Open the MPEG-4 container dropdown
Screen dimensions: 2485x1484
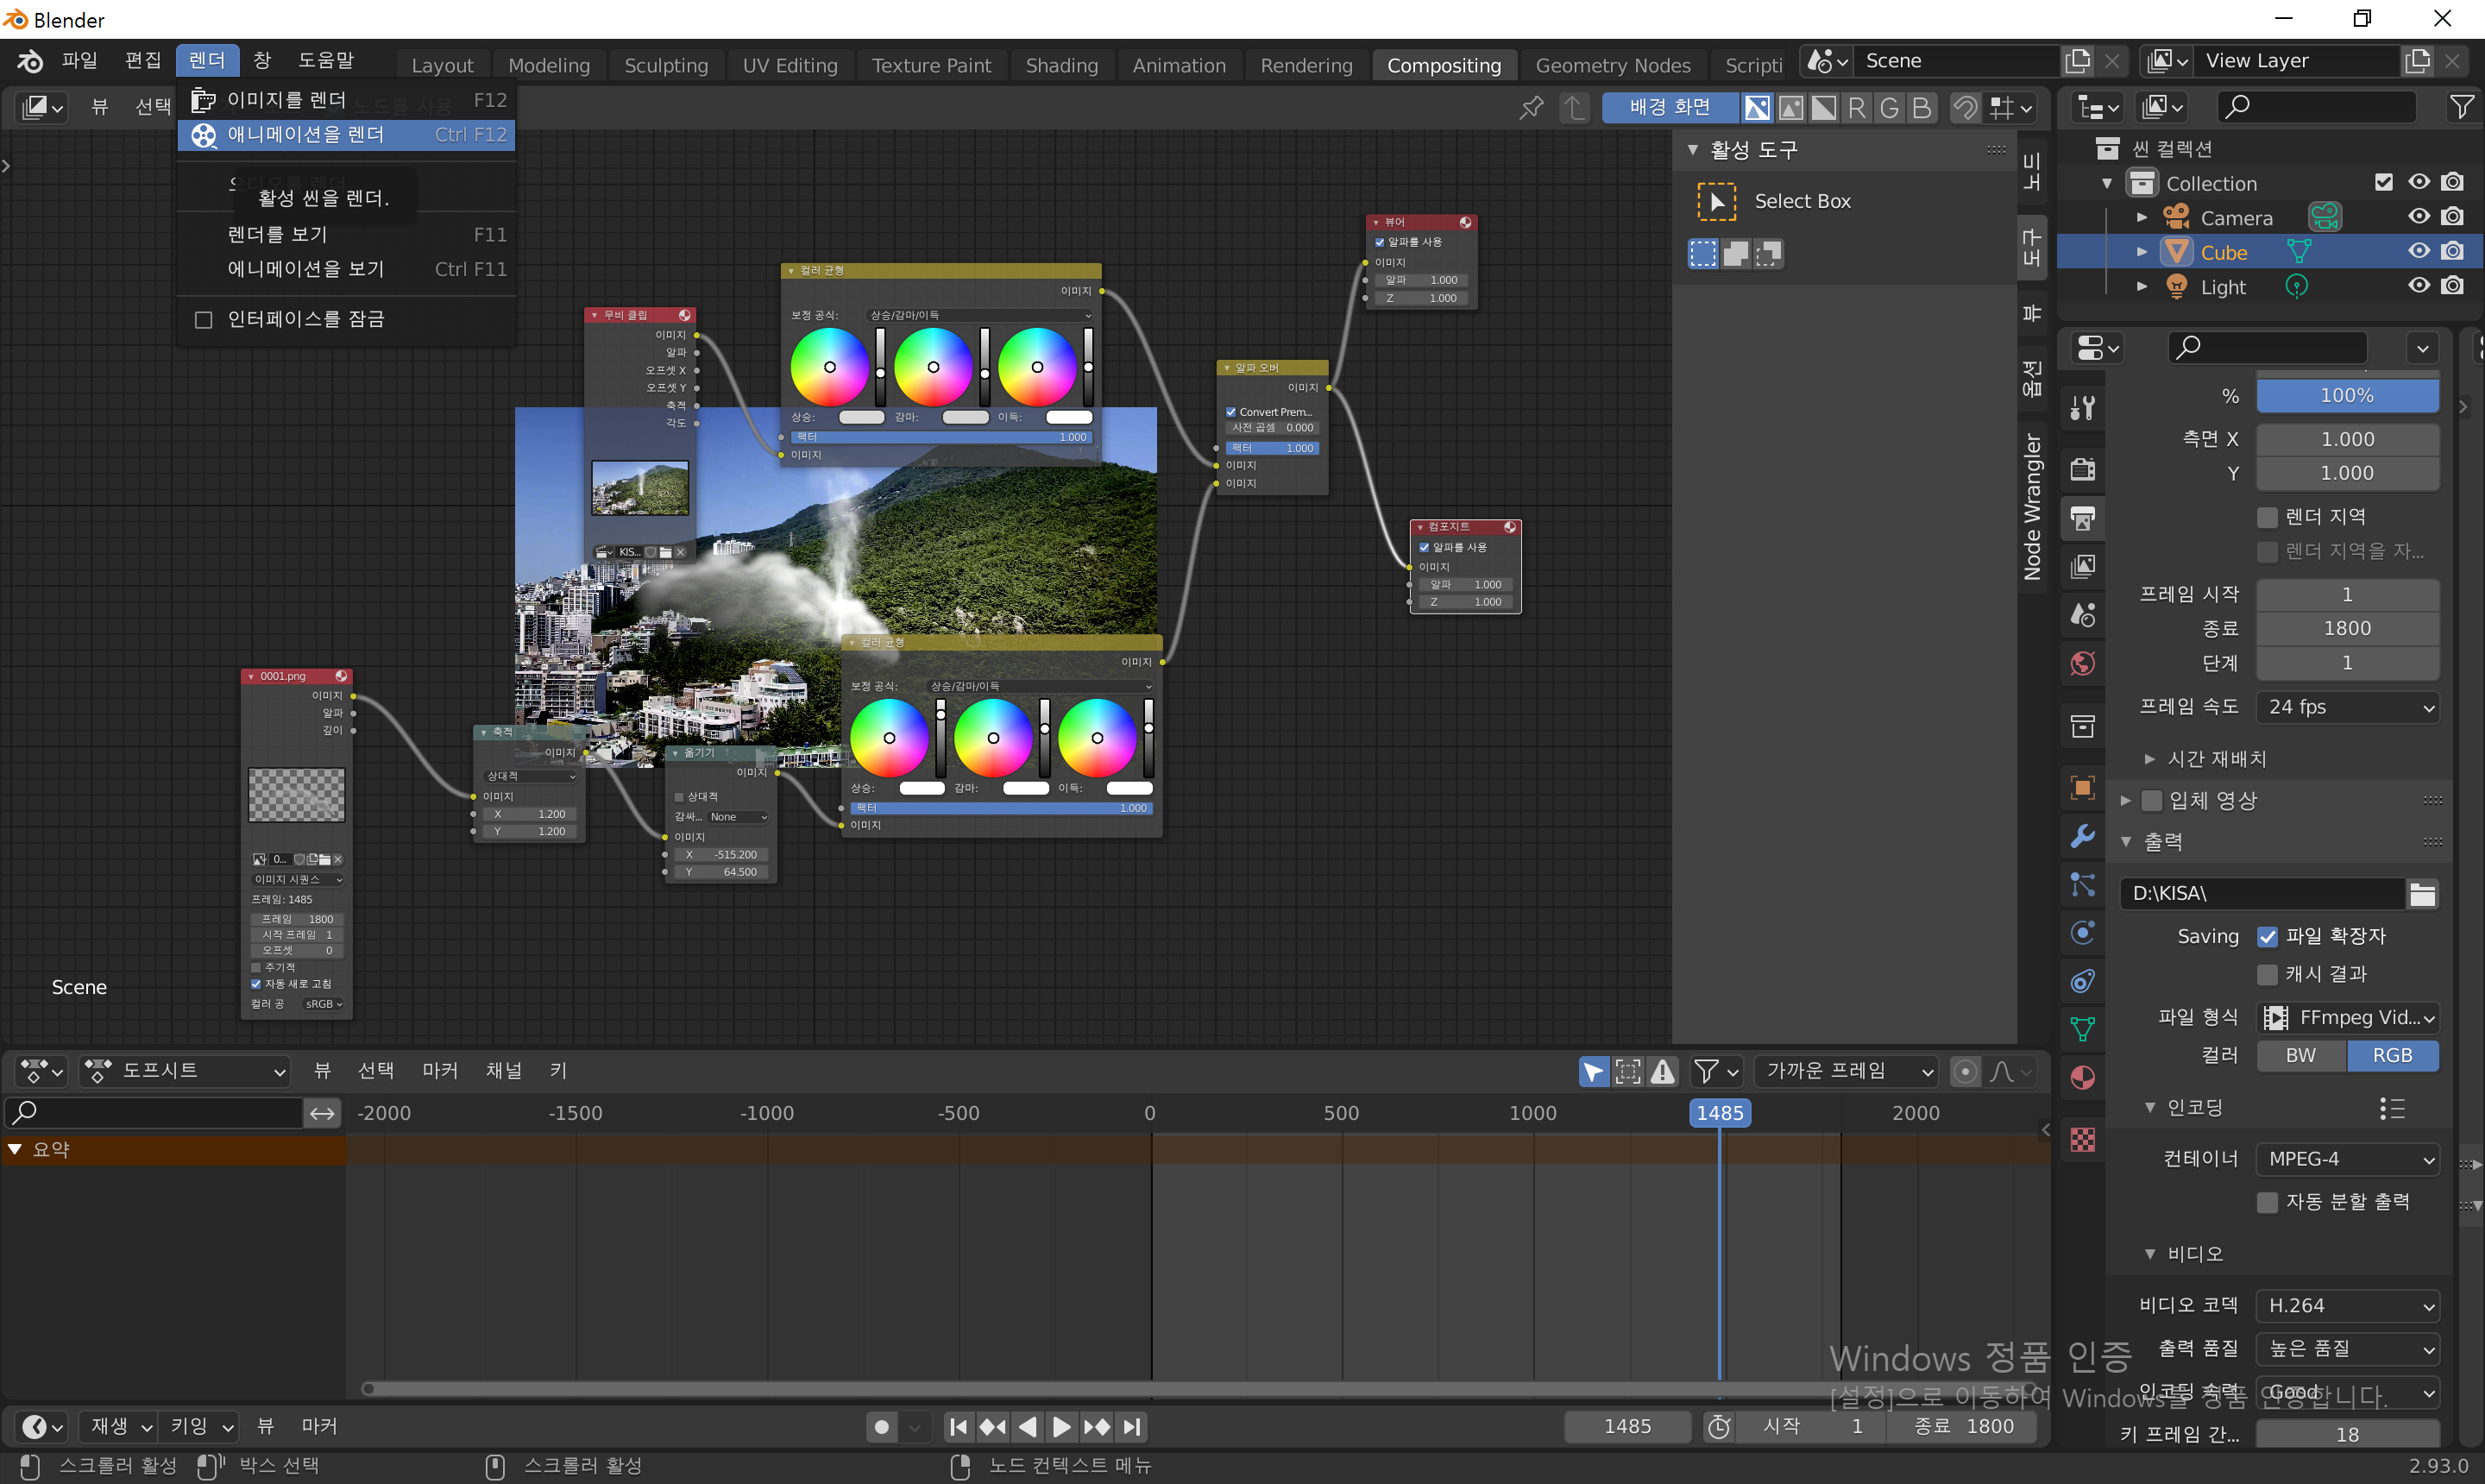coord(2348,1159)
